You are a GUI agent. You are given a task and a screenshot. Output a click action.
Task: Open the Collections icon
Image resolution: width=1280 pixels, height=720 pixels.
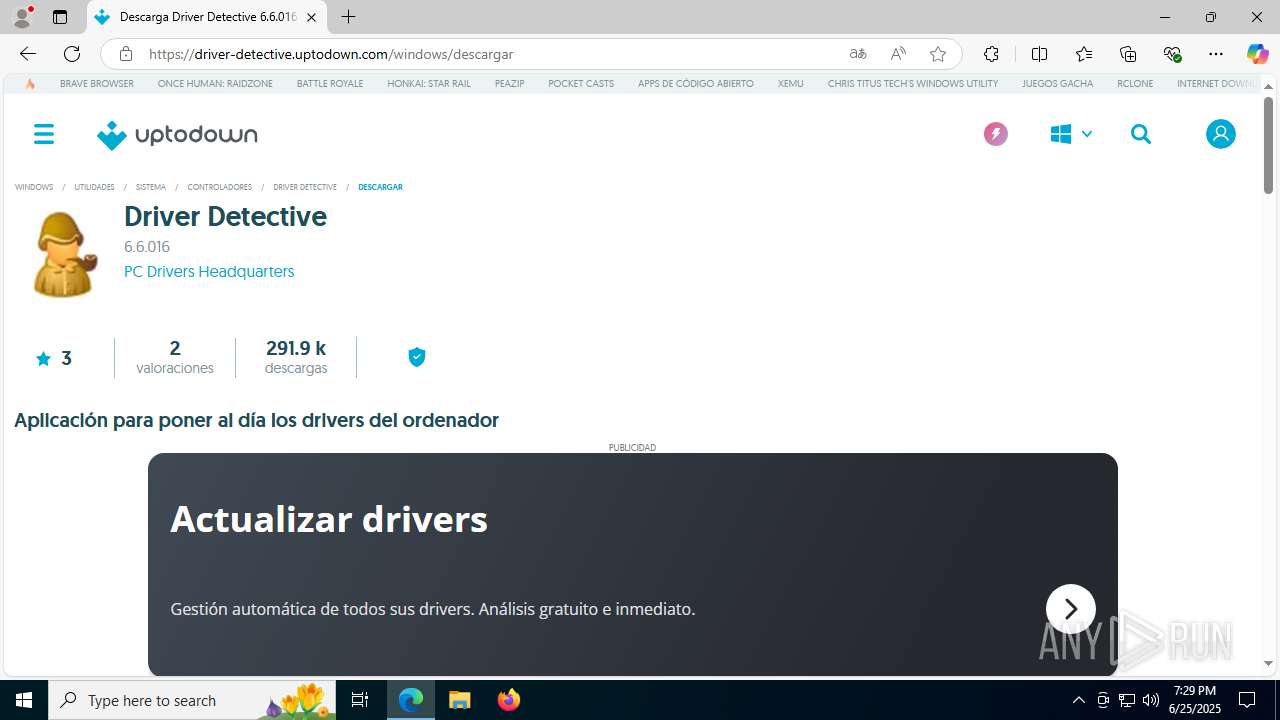1128,54
